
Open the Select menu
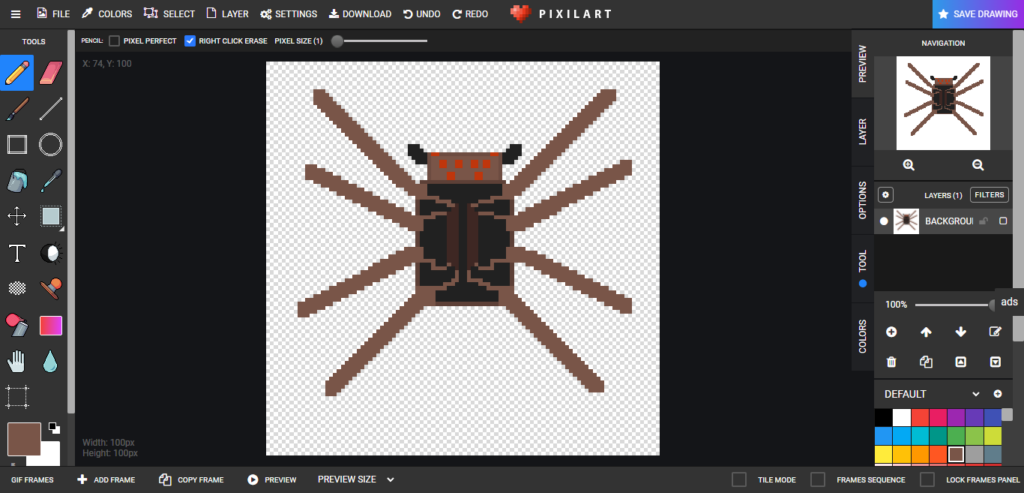(169, 14)
